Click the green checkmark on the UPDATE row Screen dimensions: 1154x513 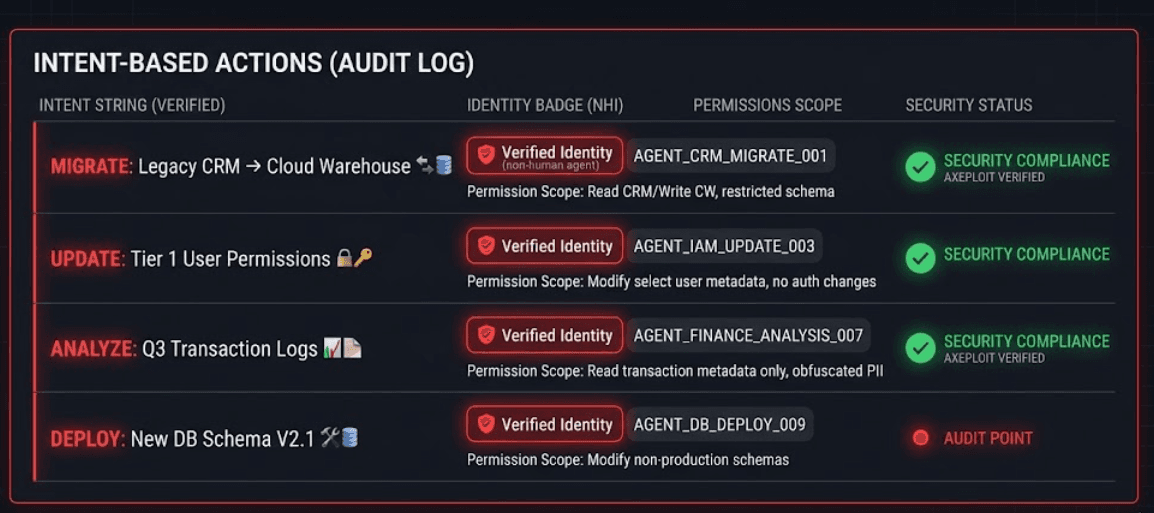pyautogui.click(x=920, y=257)
